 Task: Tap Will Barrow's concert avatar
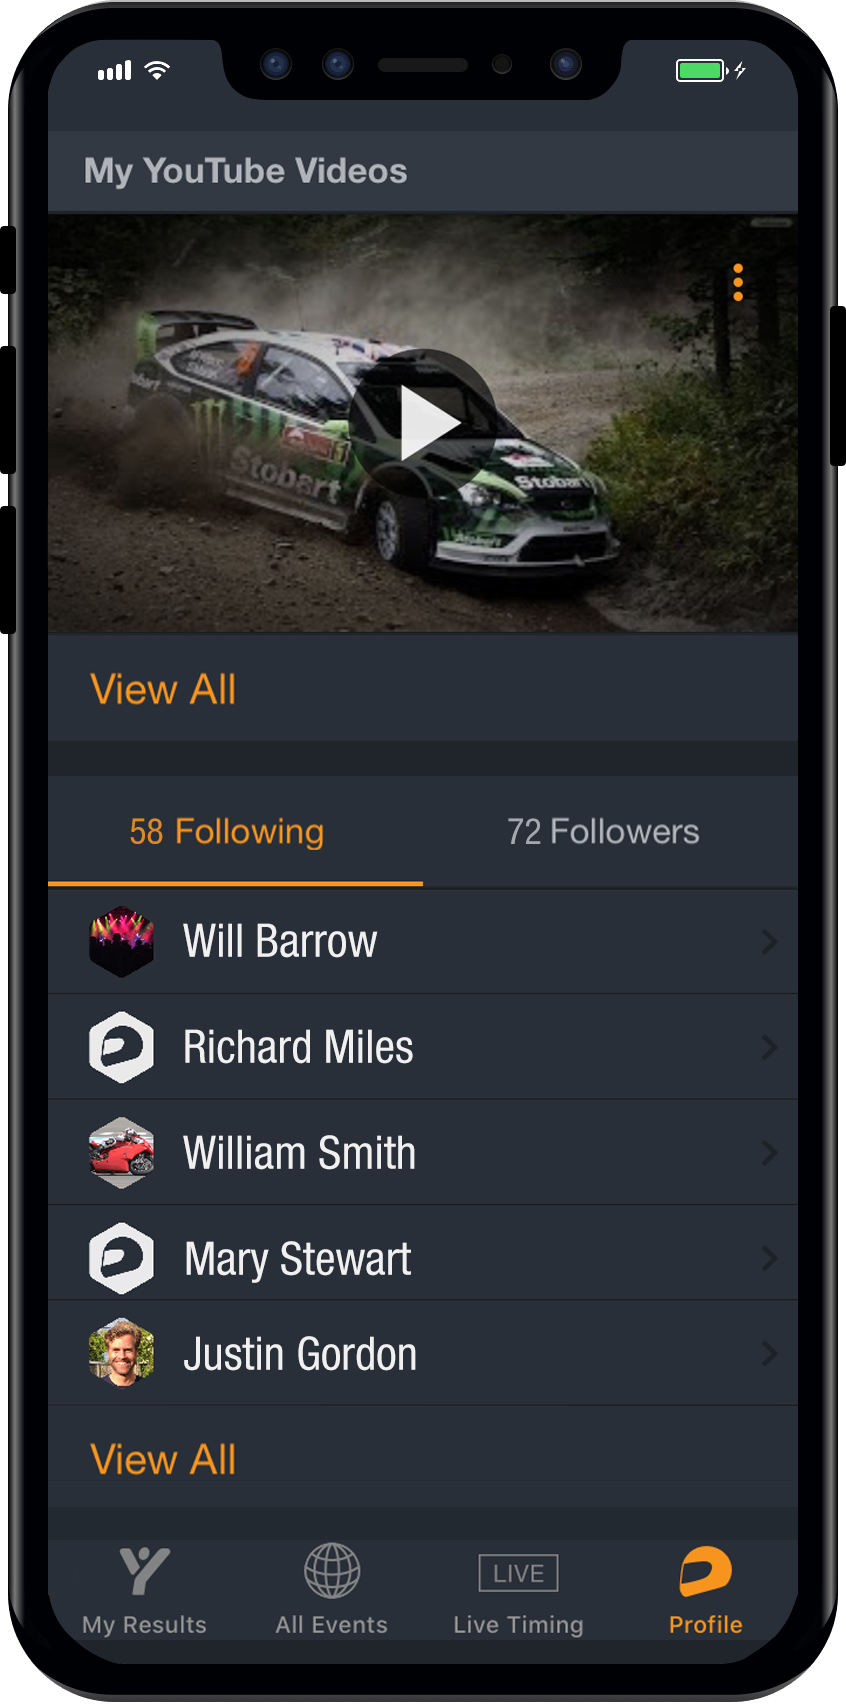[x=121, y=941]
